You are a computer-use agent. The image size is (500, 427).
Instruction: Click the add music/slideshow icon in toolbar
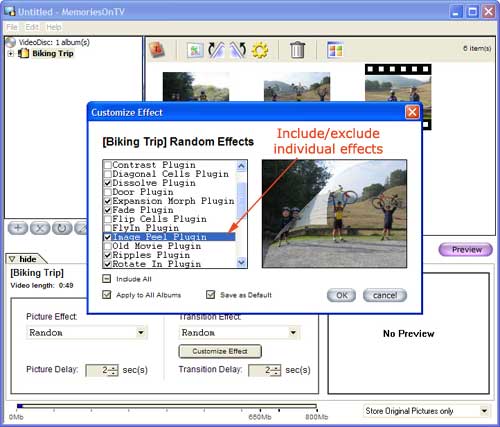157,50
